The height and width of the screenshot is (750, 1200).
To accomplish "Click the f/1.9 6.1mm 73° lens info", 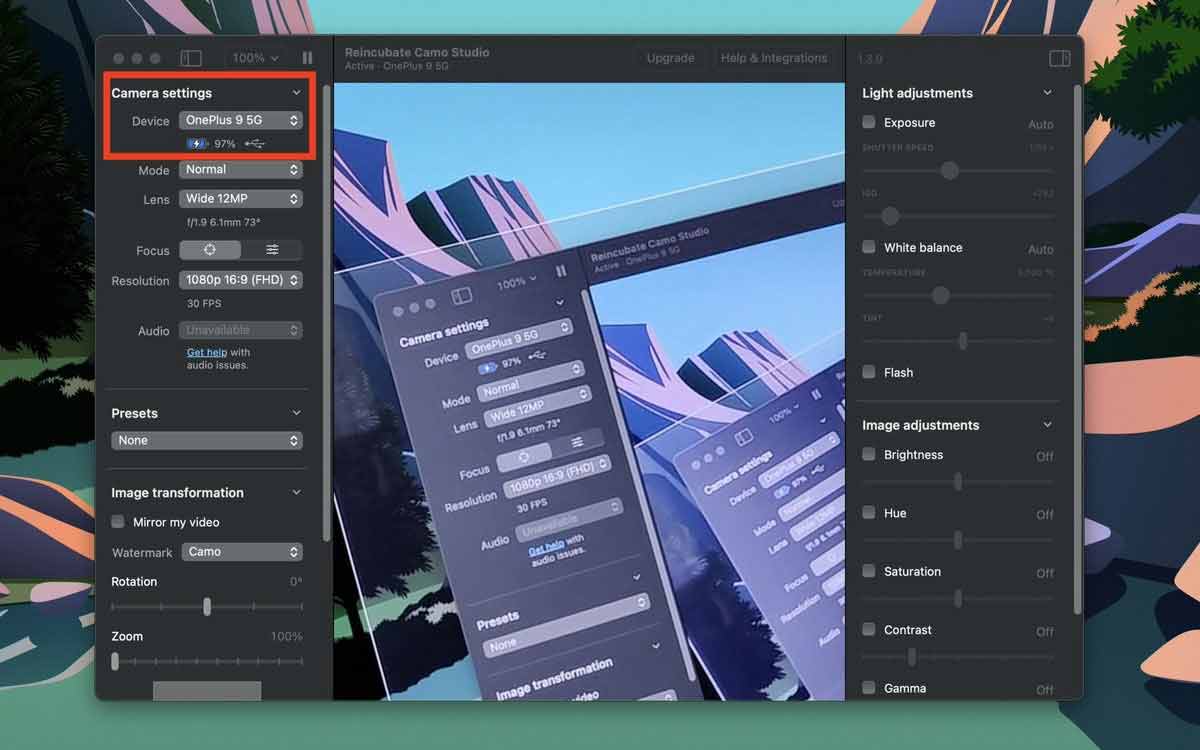I will [223, 222].
